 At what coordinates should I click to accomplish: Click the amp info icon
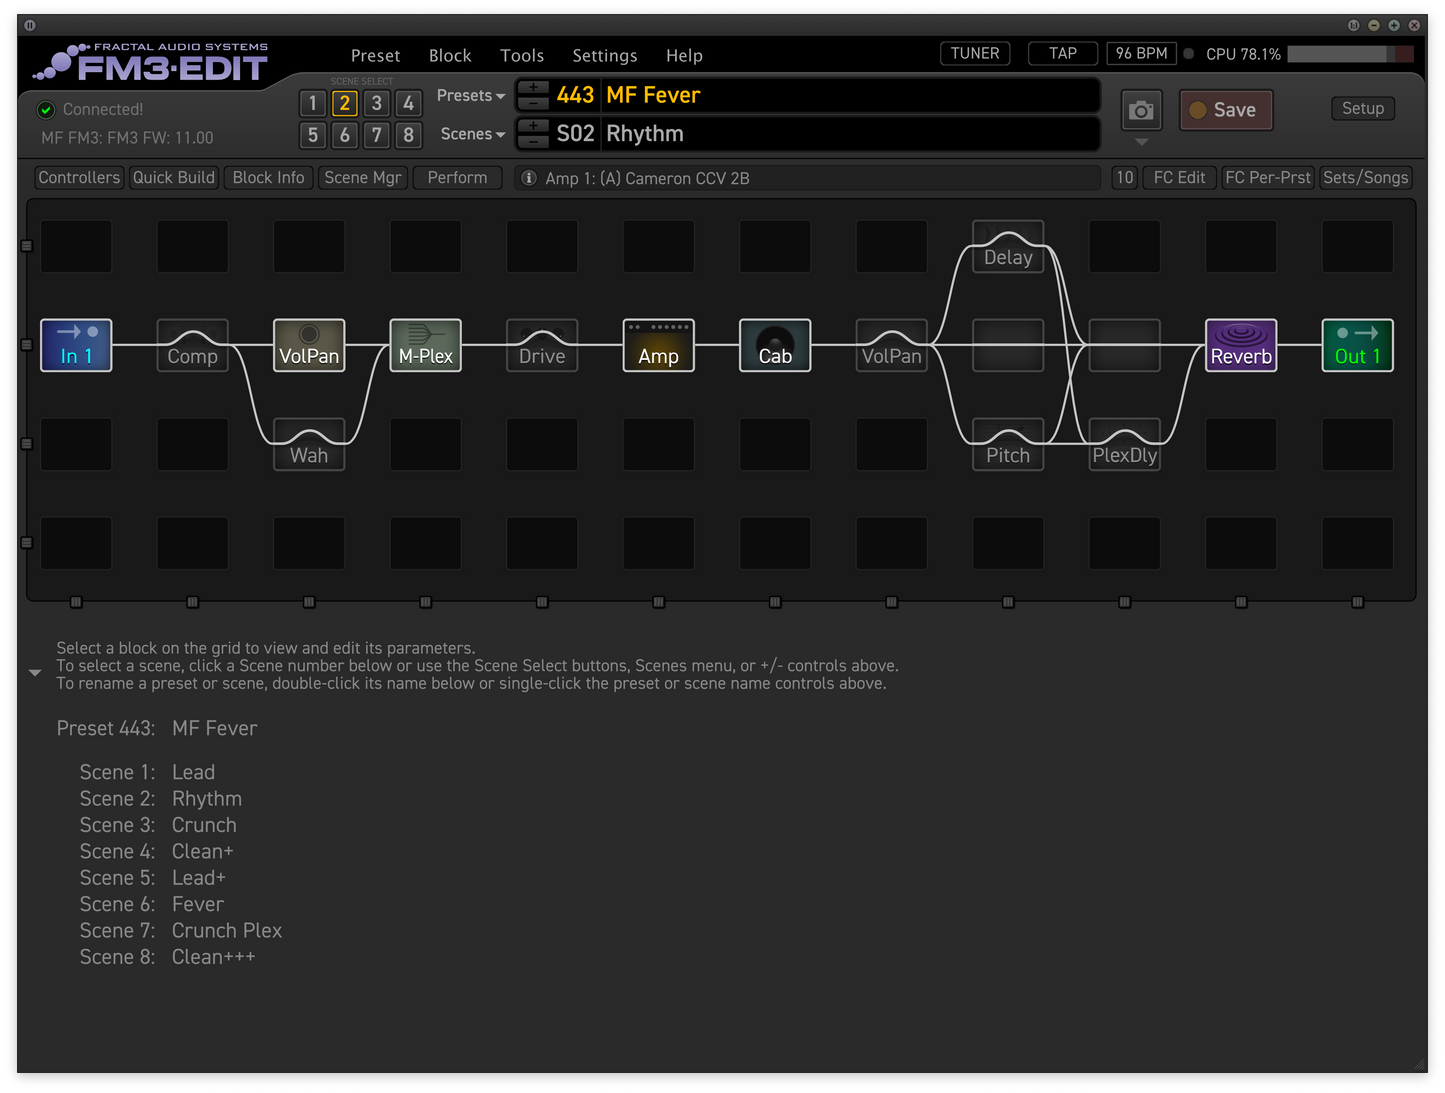click(529, 178)
